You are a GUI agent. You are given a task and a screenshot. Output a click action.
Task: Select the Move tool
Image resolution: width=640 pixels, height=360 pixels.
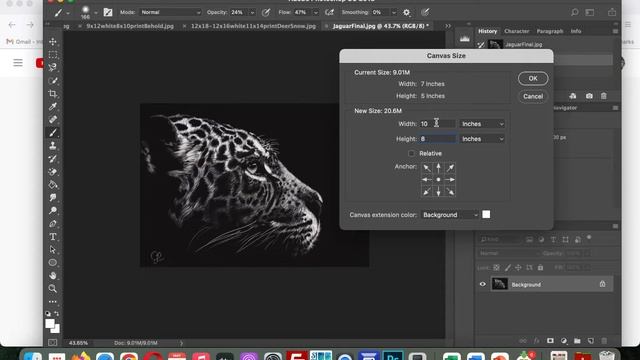(x=53, y=42)
